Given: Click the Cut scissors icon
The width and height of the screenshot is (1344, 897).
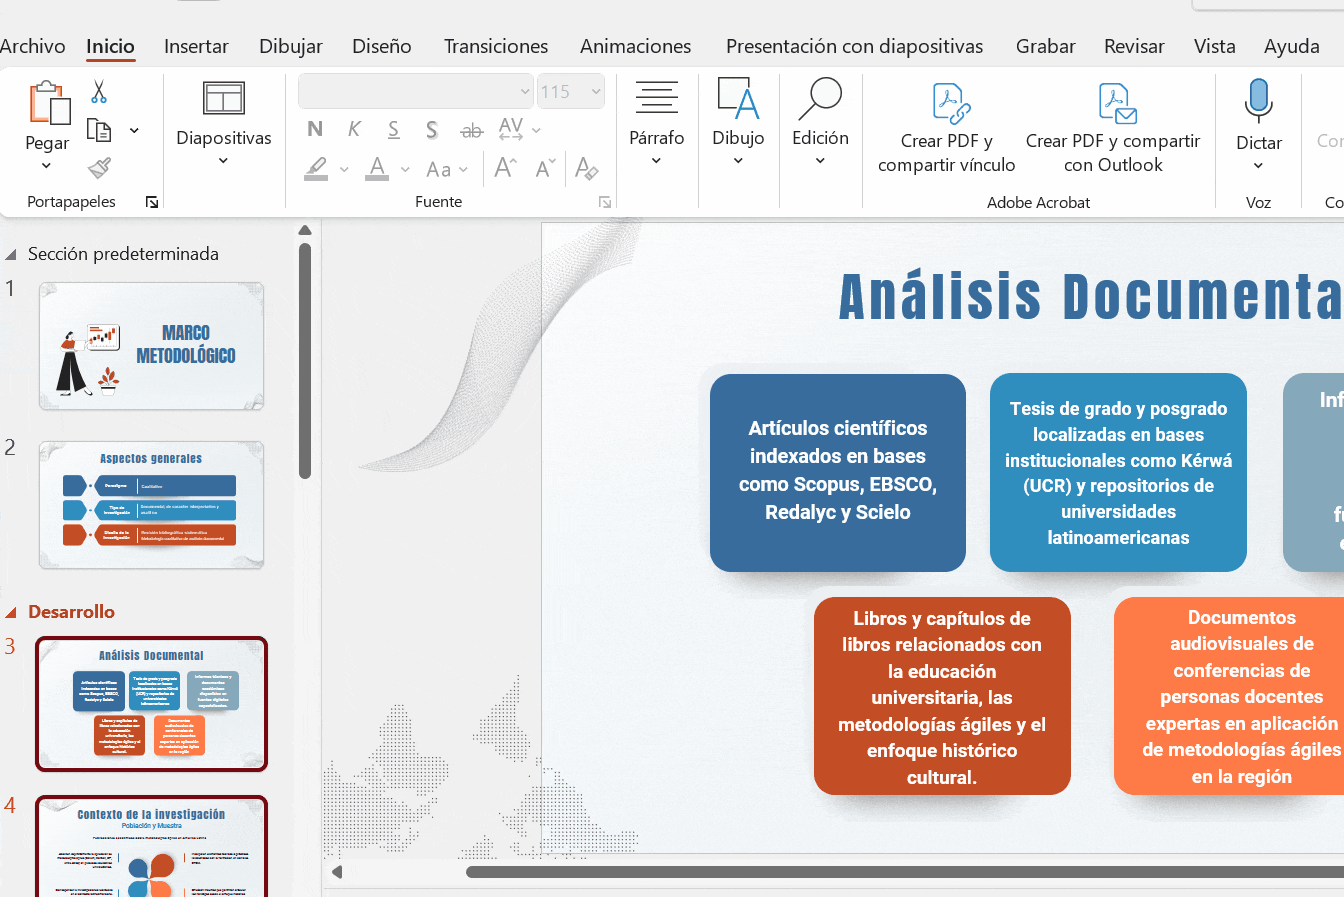Looking at the screenshot, I should point(99,92).
